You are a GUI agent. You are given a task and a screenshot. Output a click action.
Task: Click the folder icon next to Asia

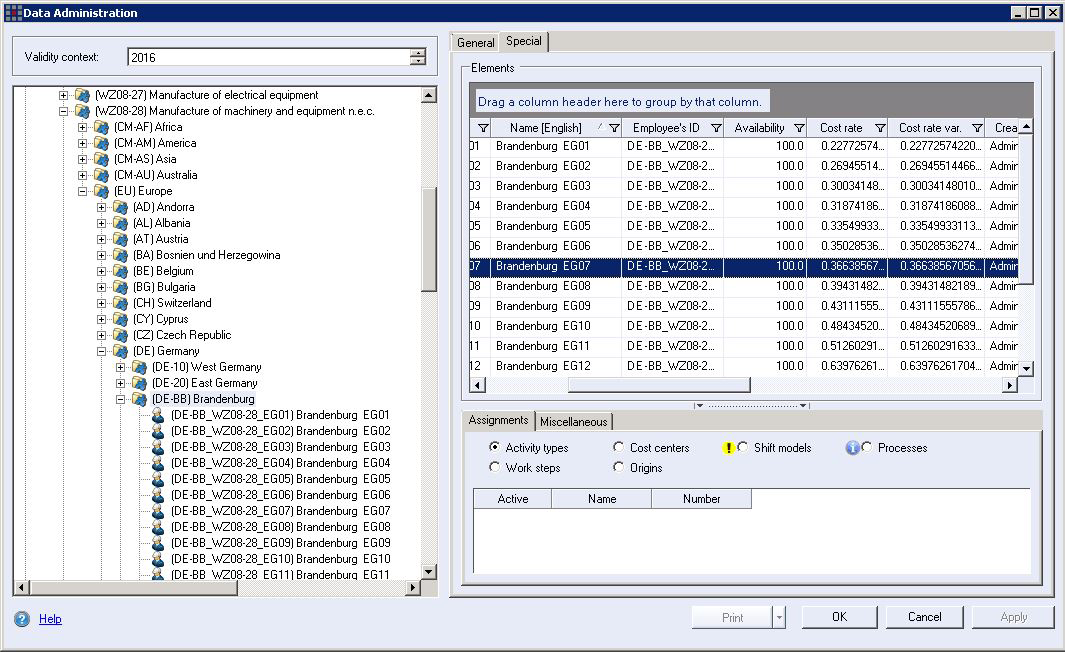(x=101, y=159)
